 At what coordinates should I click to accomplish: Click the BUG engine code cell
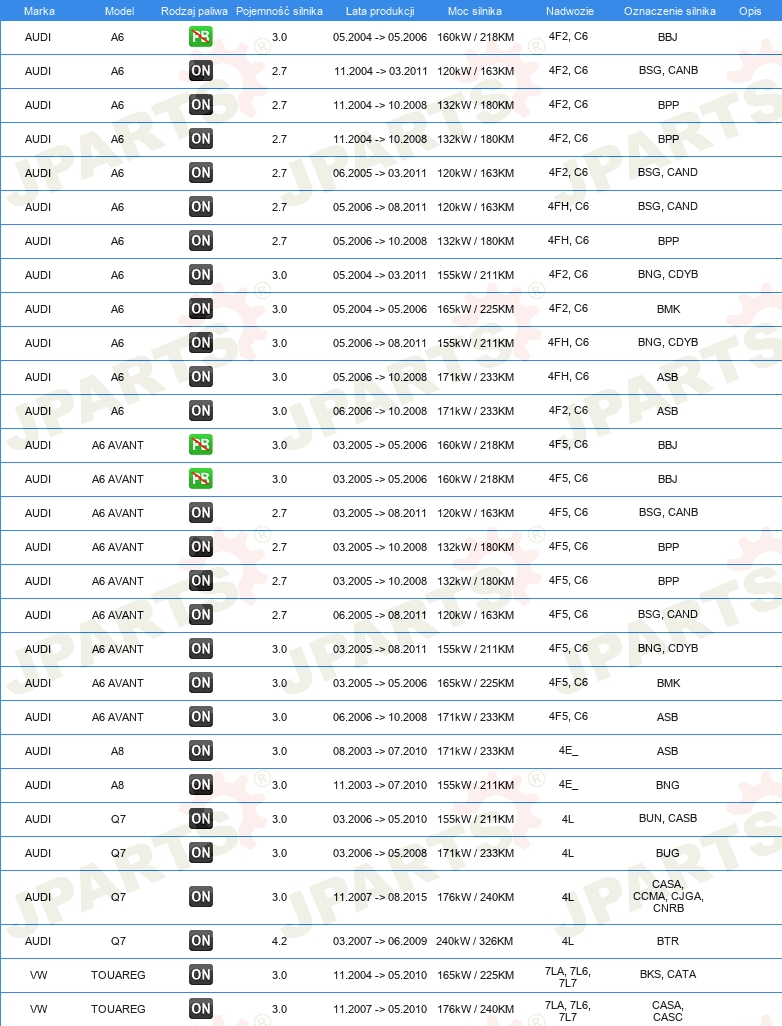tap(667, 853)
